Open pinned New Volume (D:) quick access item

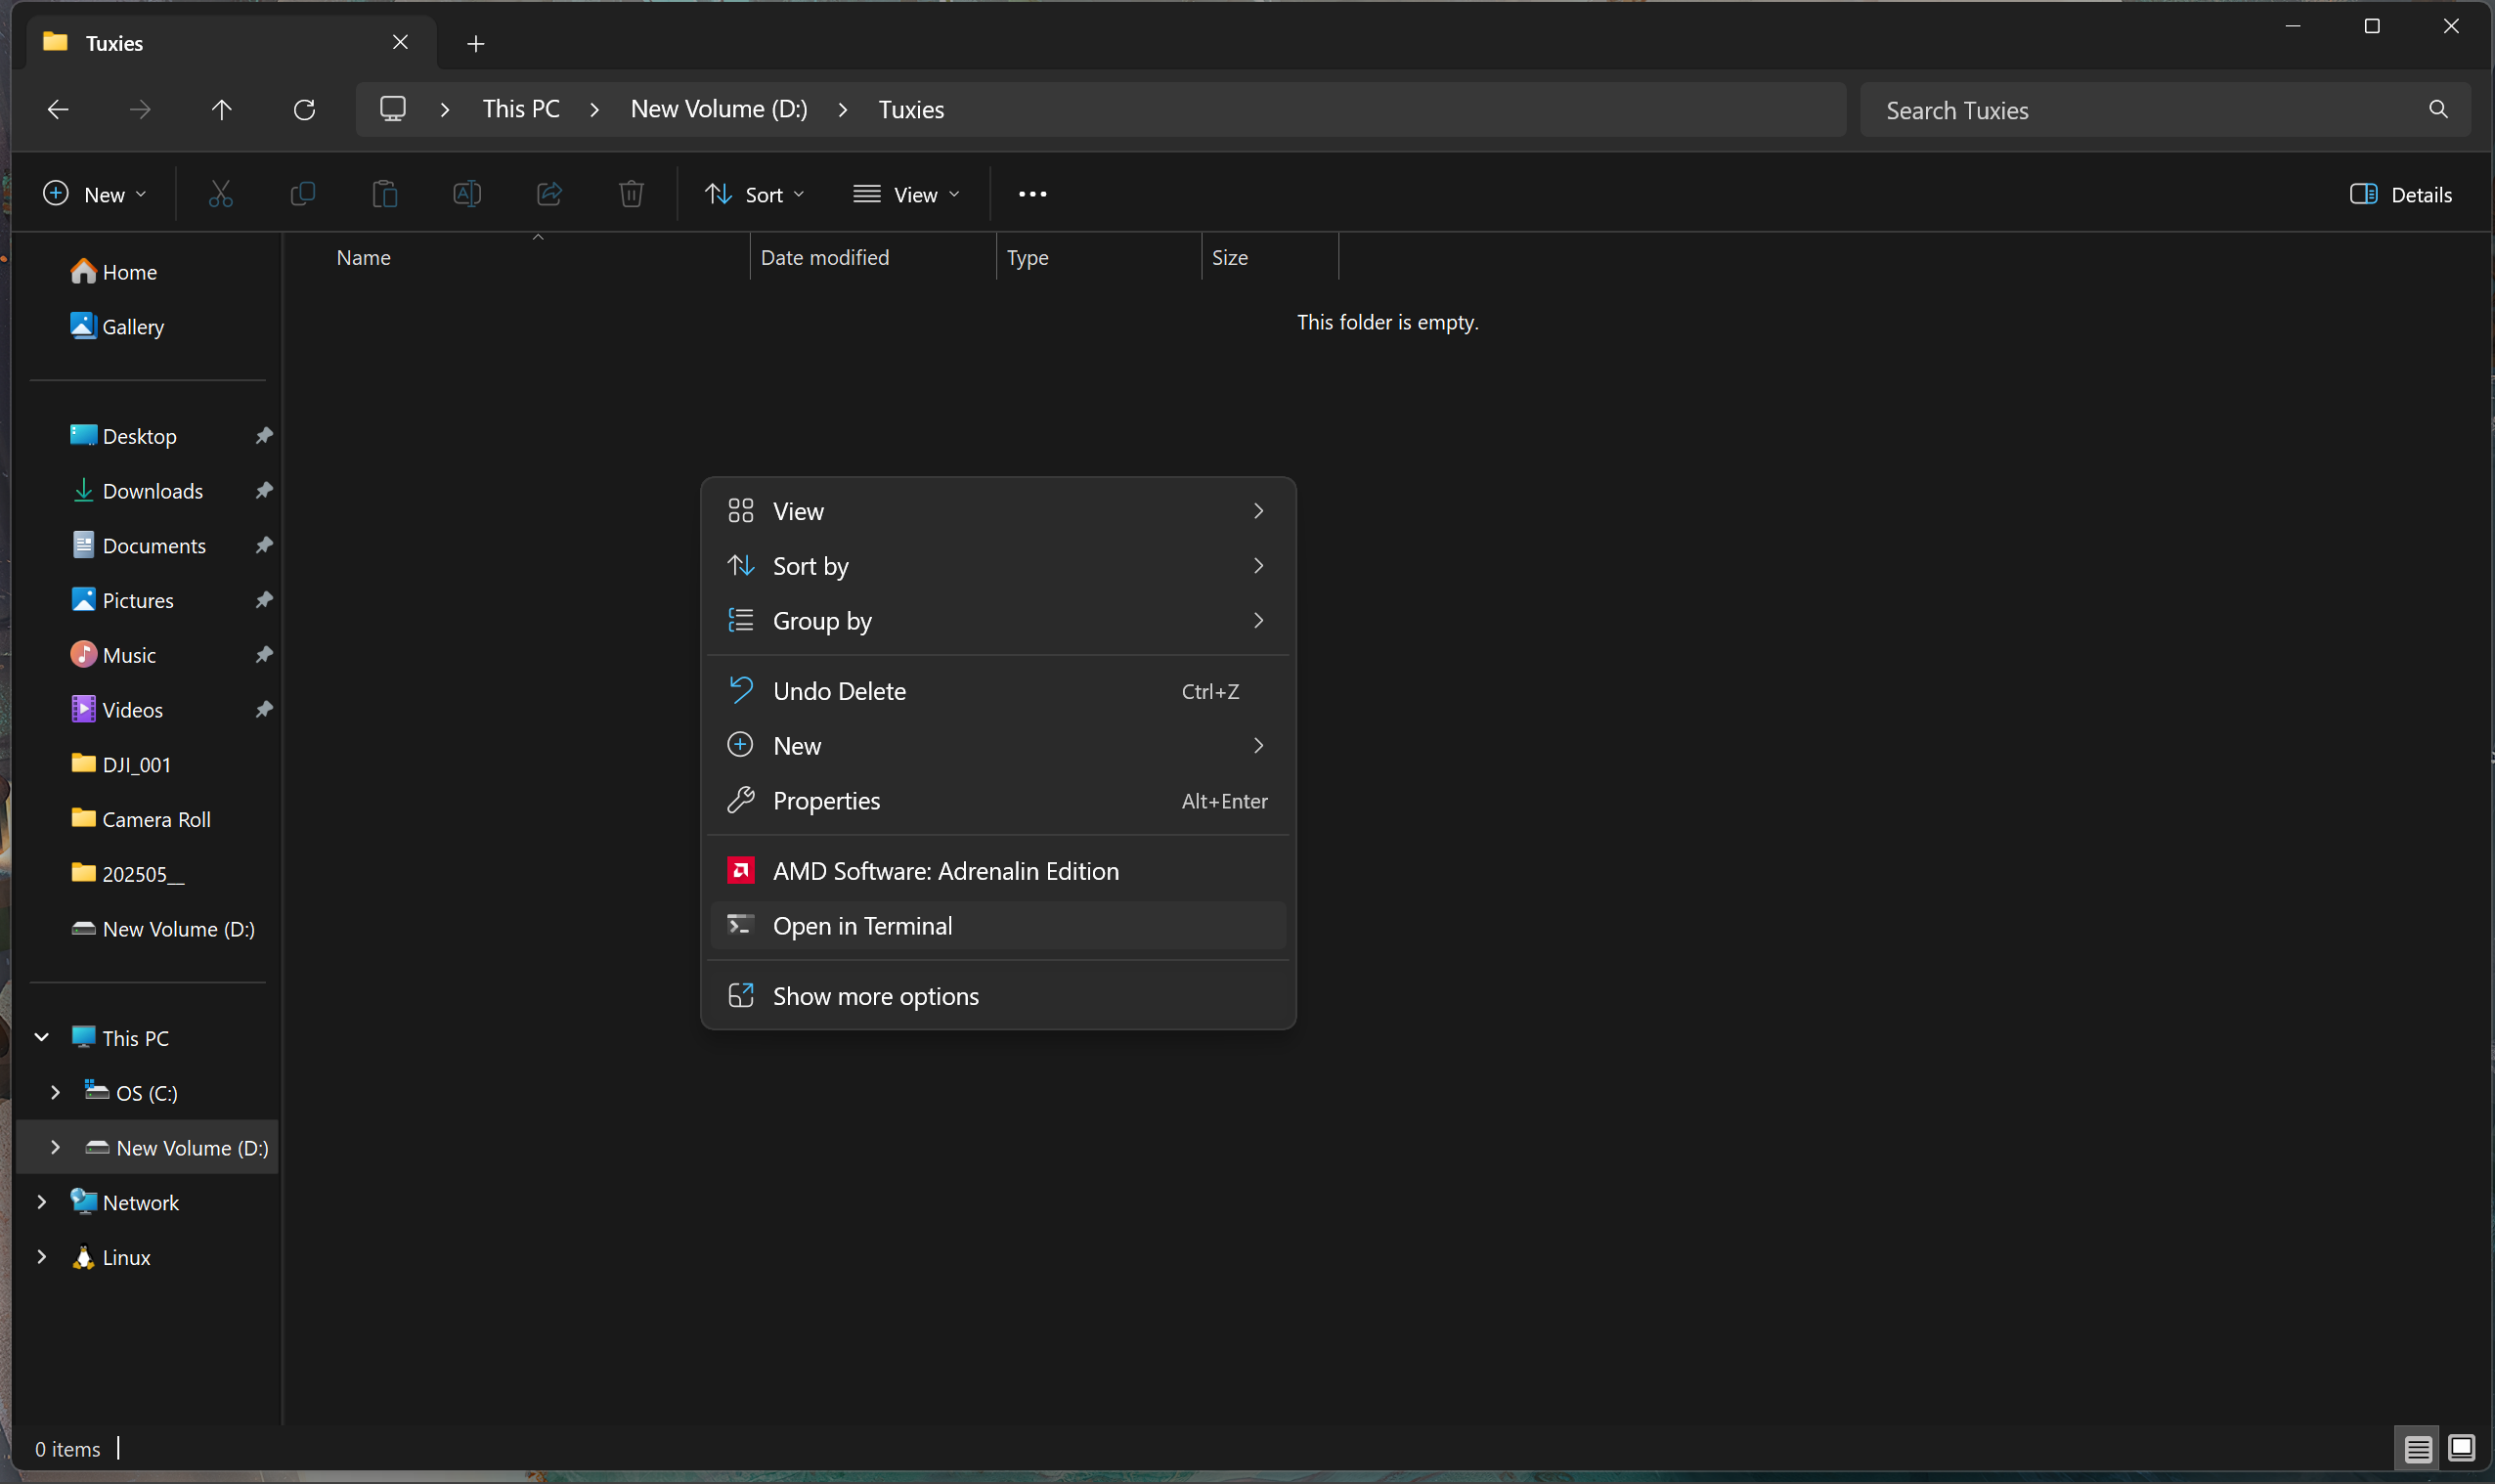tap(148, 929)
